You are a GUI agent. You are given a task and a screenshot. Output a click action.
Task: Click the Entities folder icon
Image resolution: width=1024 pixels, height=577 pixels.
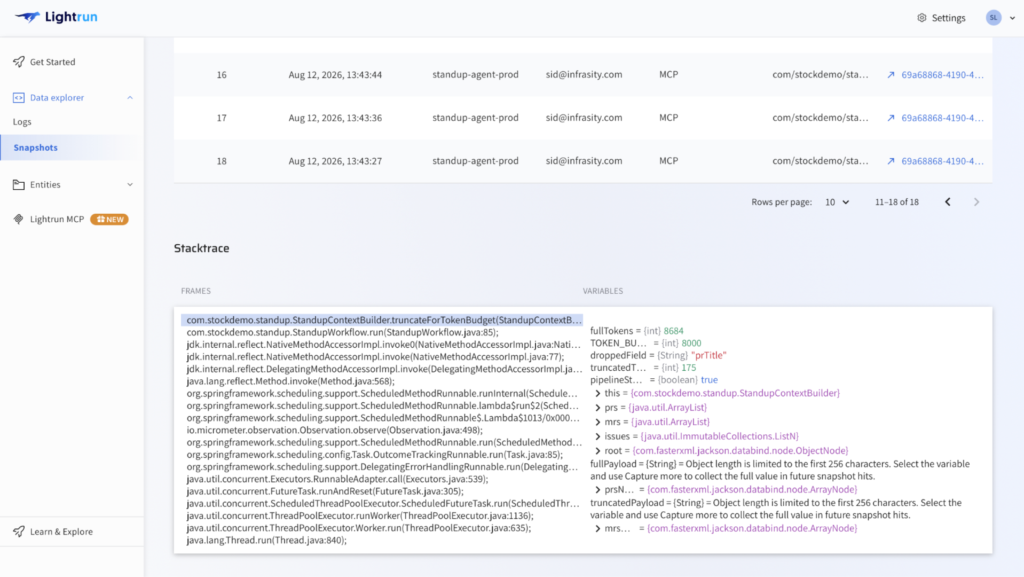click(18, 185)
